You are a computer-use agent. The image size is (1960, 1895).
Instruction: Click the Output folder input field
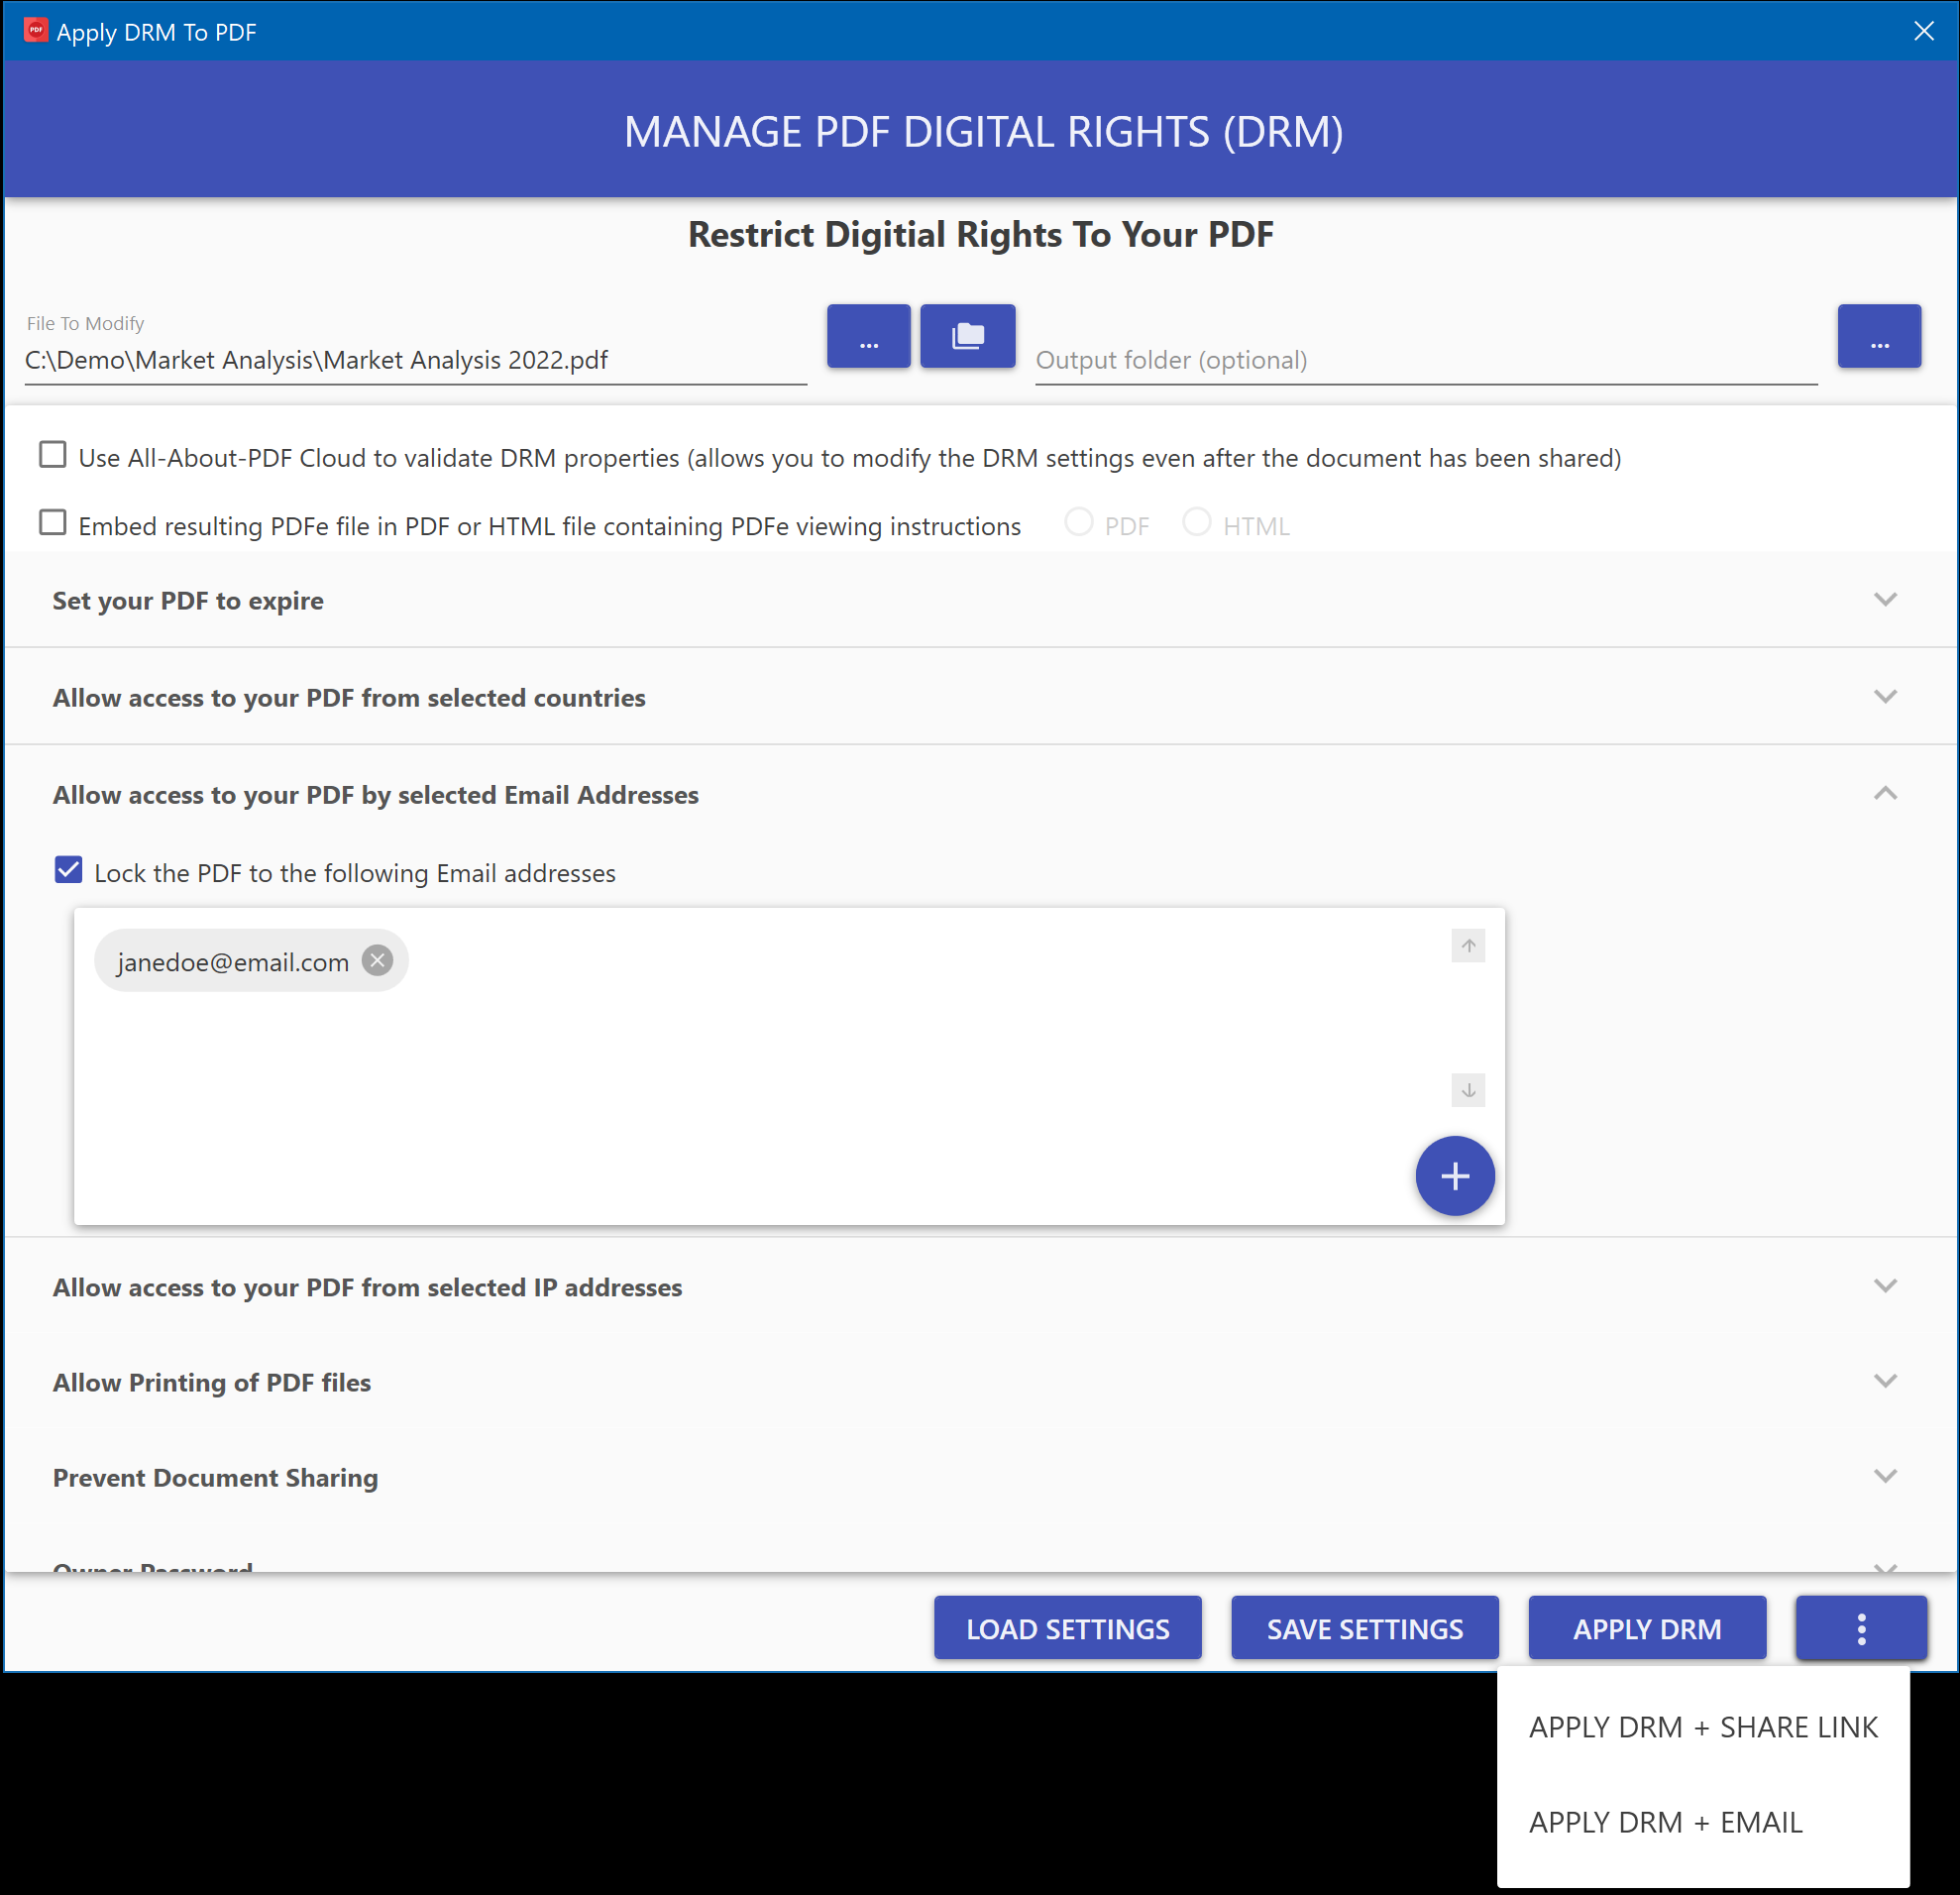coord(1424,360)
